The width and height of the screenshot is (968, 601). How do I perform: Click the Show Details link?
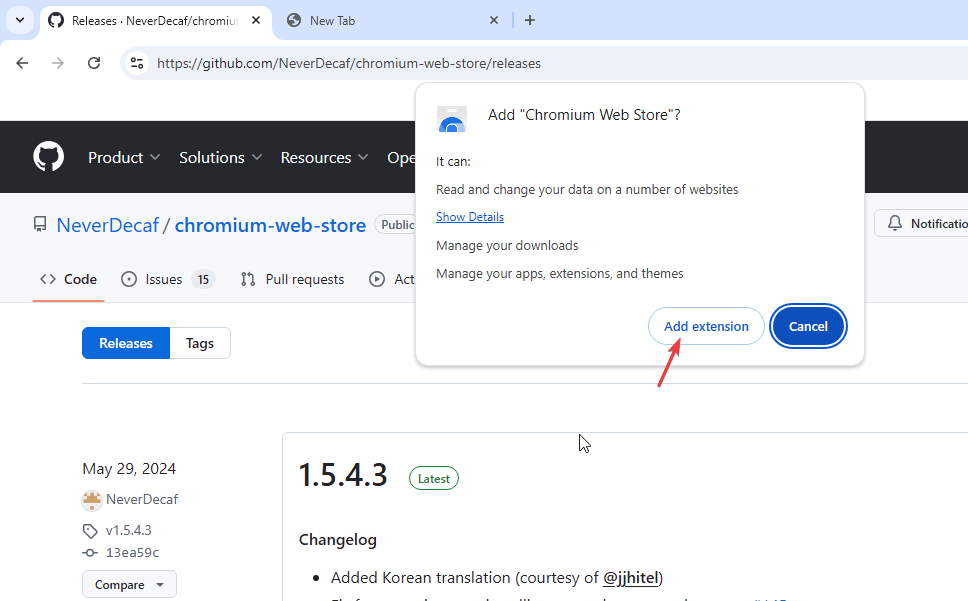click(470, 217)
